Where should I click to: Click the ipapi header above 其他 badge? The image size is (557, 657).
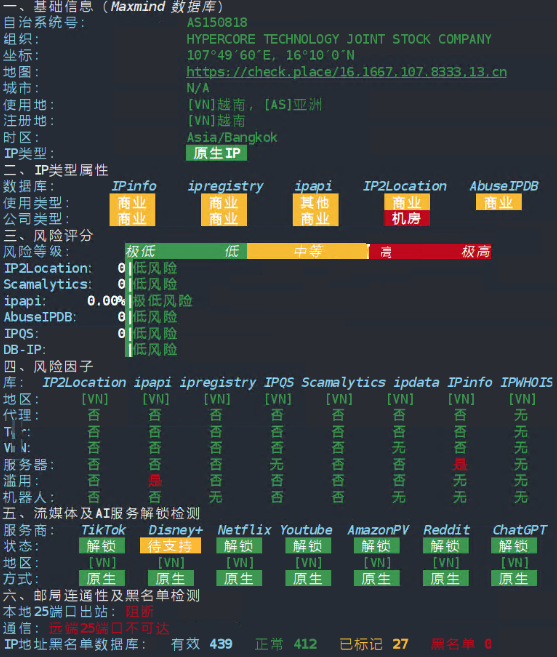click(313, 186)
